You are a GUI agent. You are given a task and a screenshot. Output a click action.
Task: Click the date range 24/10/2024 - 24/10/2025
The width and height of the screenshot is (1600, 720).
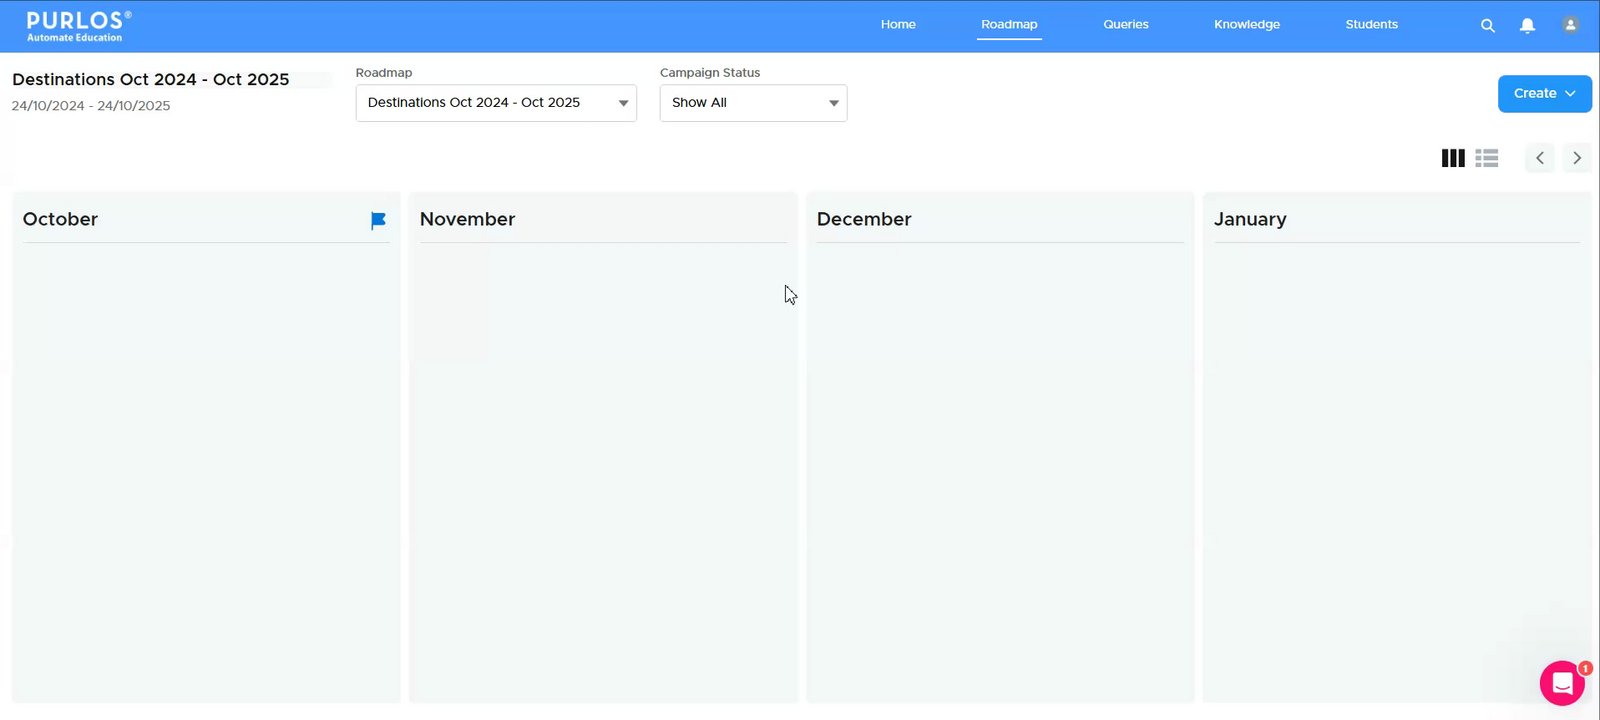91,106
